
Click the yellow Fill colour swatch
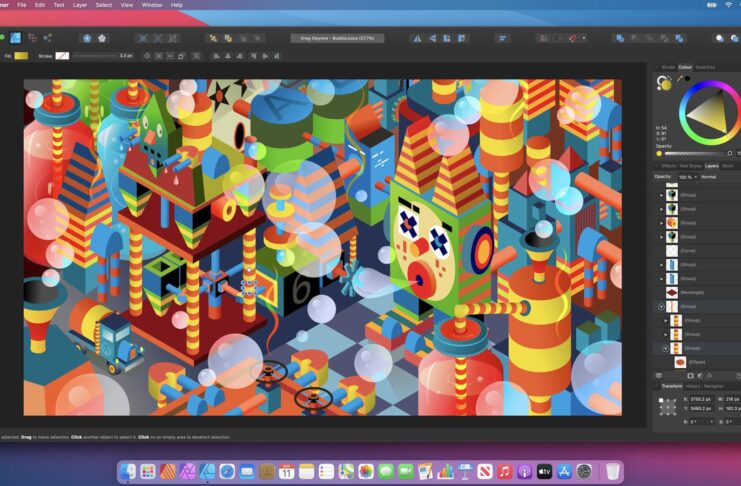click(x=21, y=56)
